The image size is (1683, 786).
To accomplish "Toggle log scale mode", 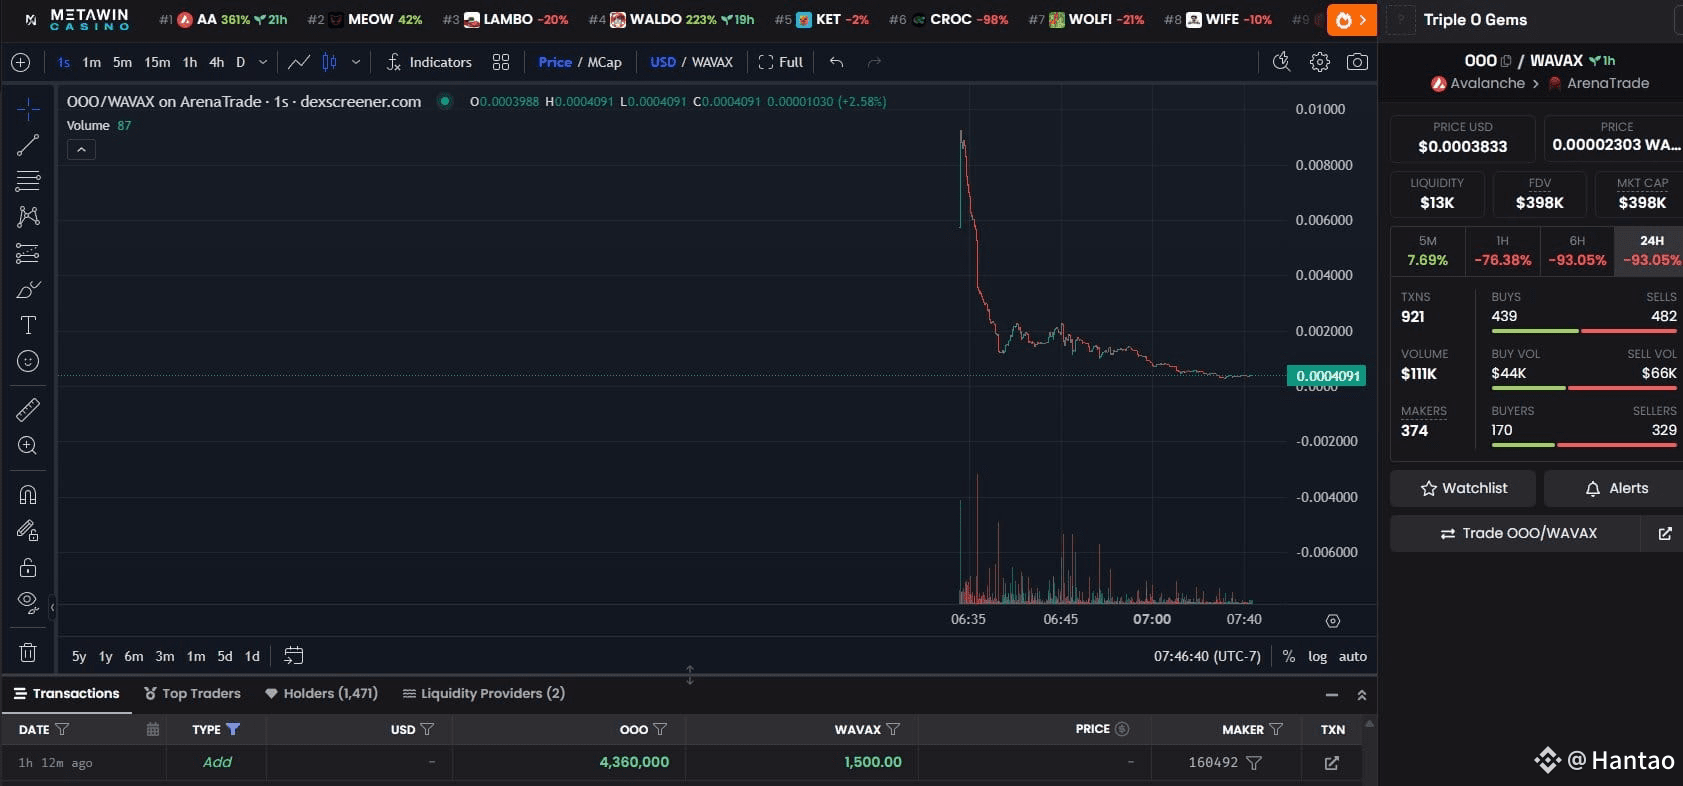I will (x=1317, y=656).
